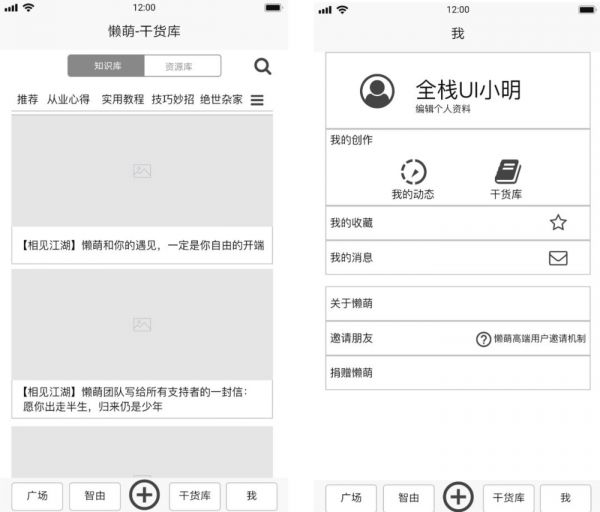Open the 关于懒萌 row
This screenshot has width=600, height=512.
[457, 303]
